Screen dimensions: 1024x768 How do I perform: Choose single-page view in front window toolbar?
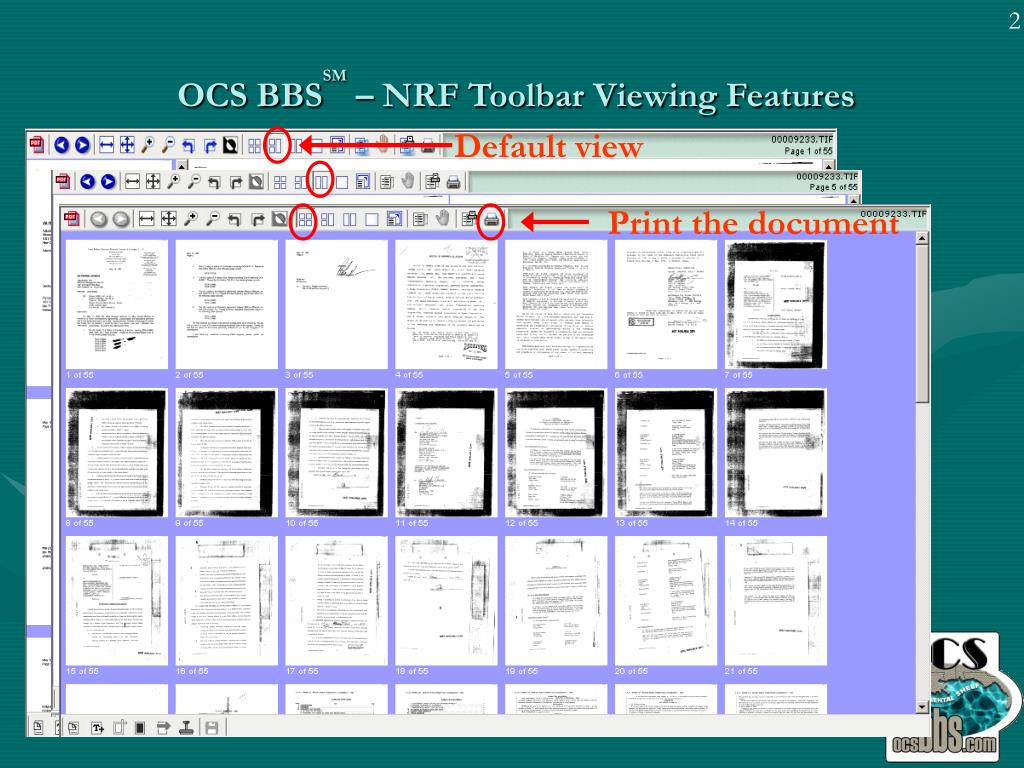[372, 219]
